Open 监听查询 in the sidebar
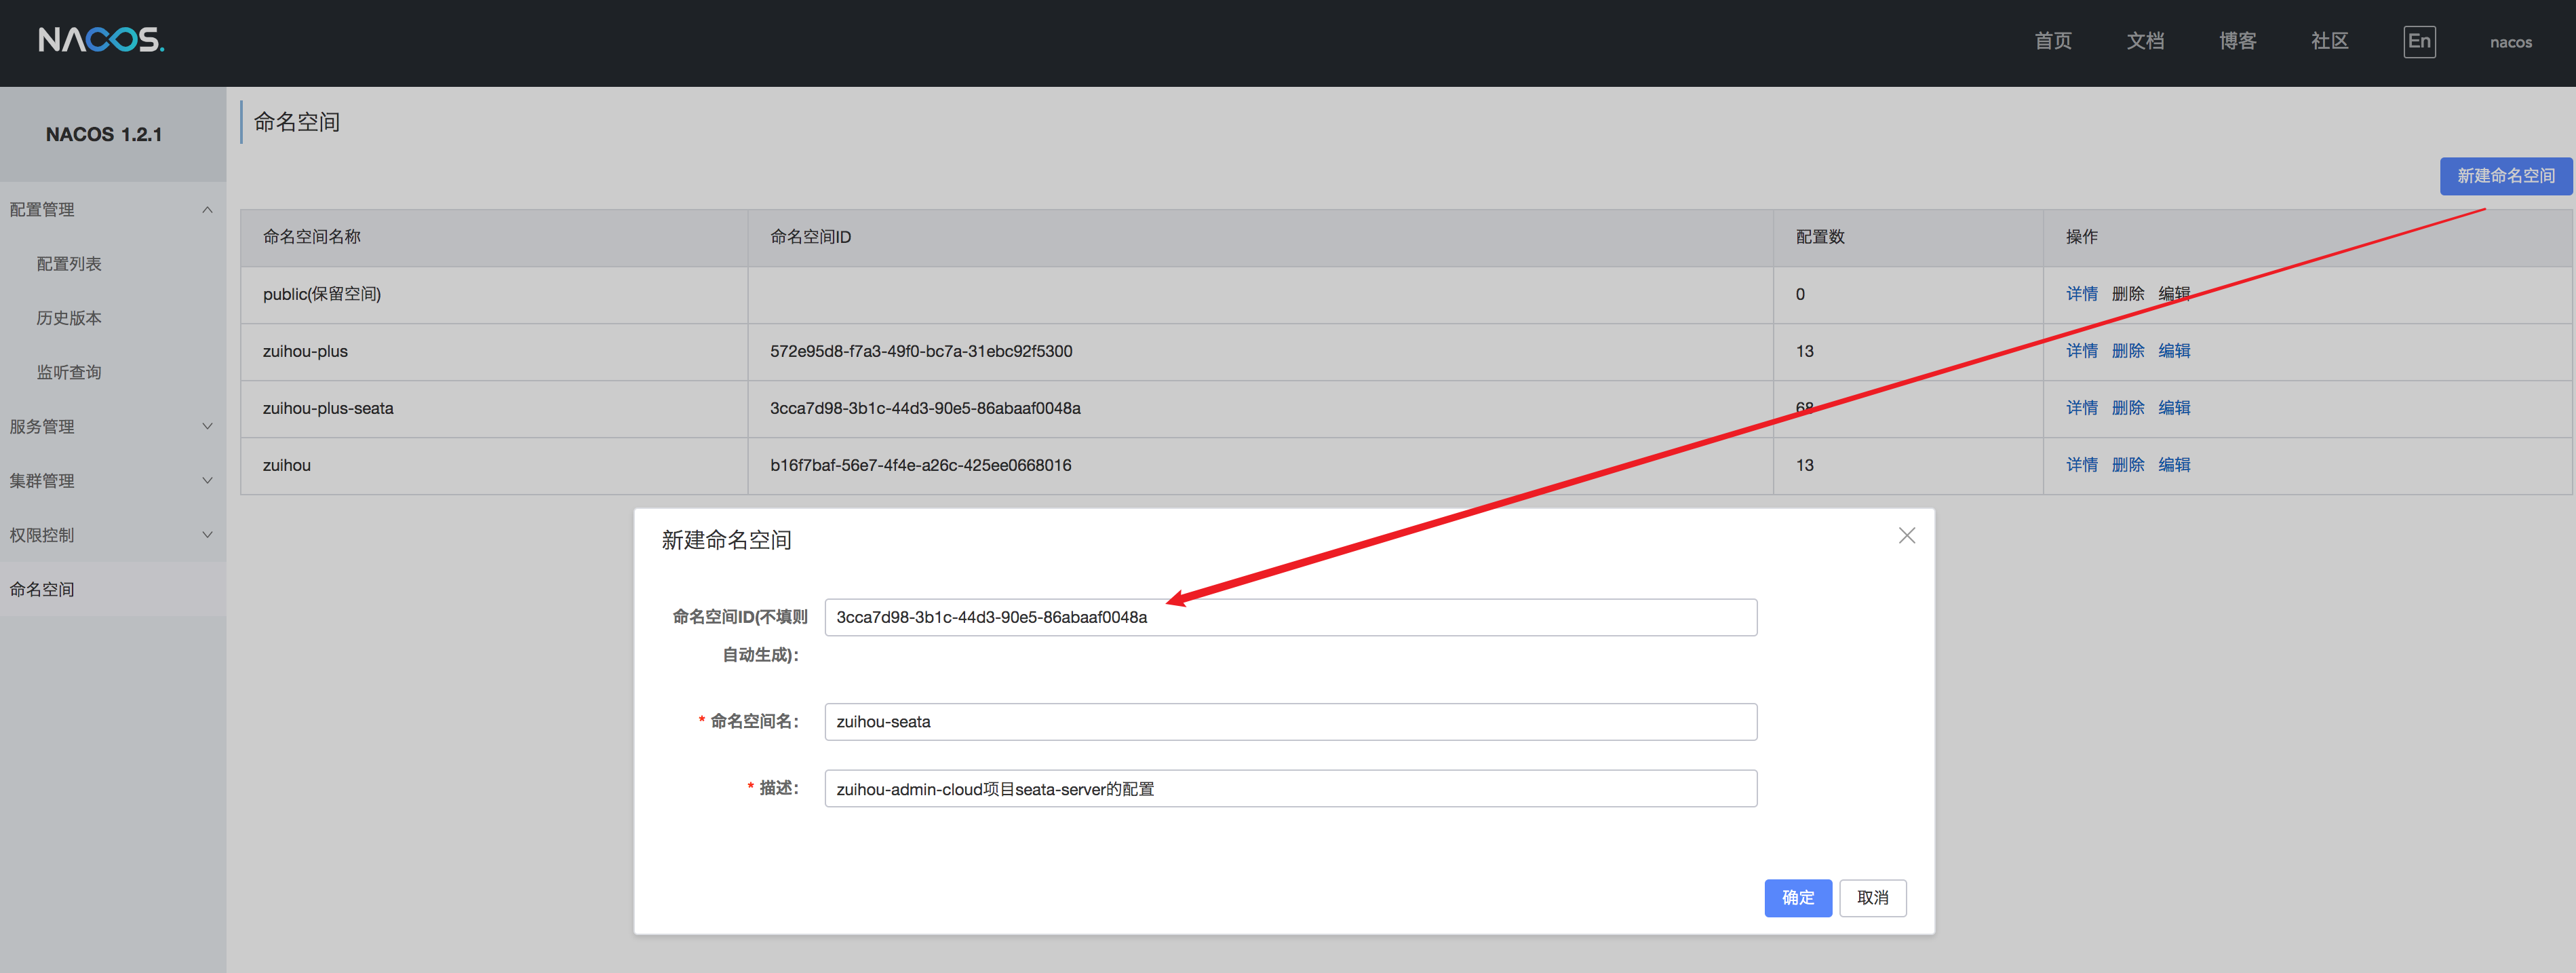Image resolution: width=2576 pixels, height=973 pixels. [x=69, y=372]
